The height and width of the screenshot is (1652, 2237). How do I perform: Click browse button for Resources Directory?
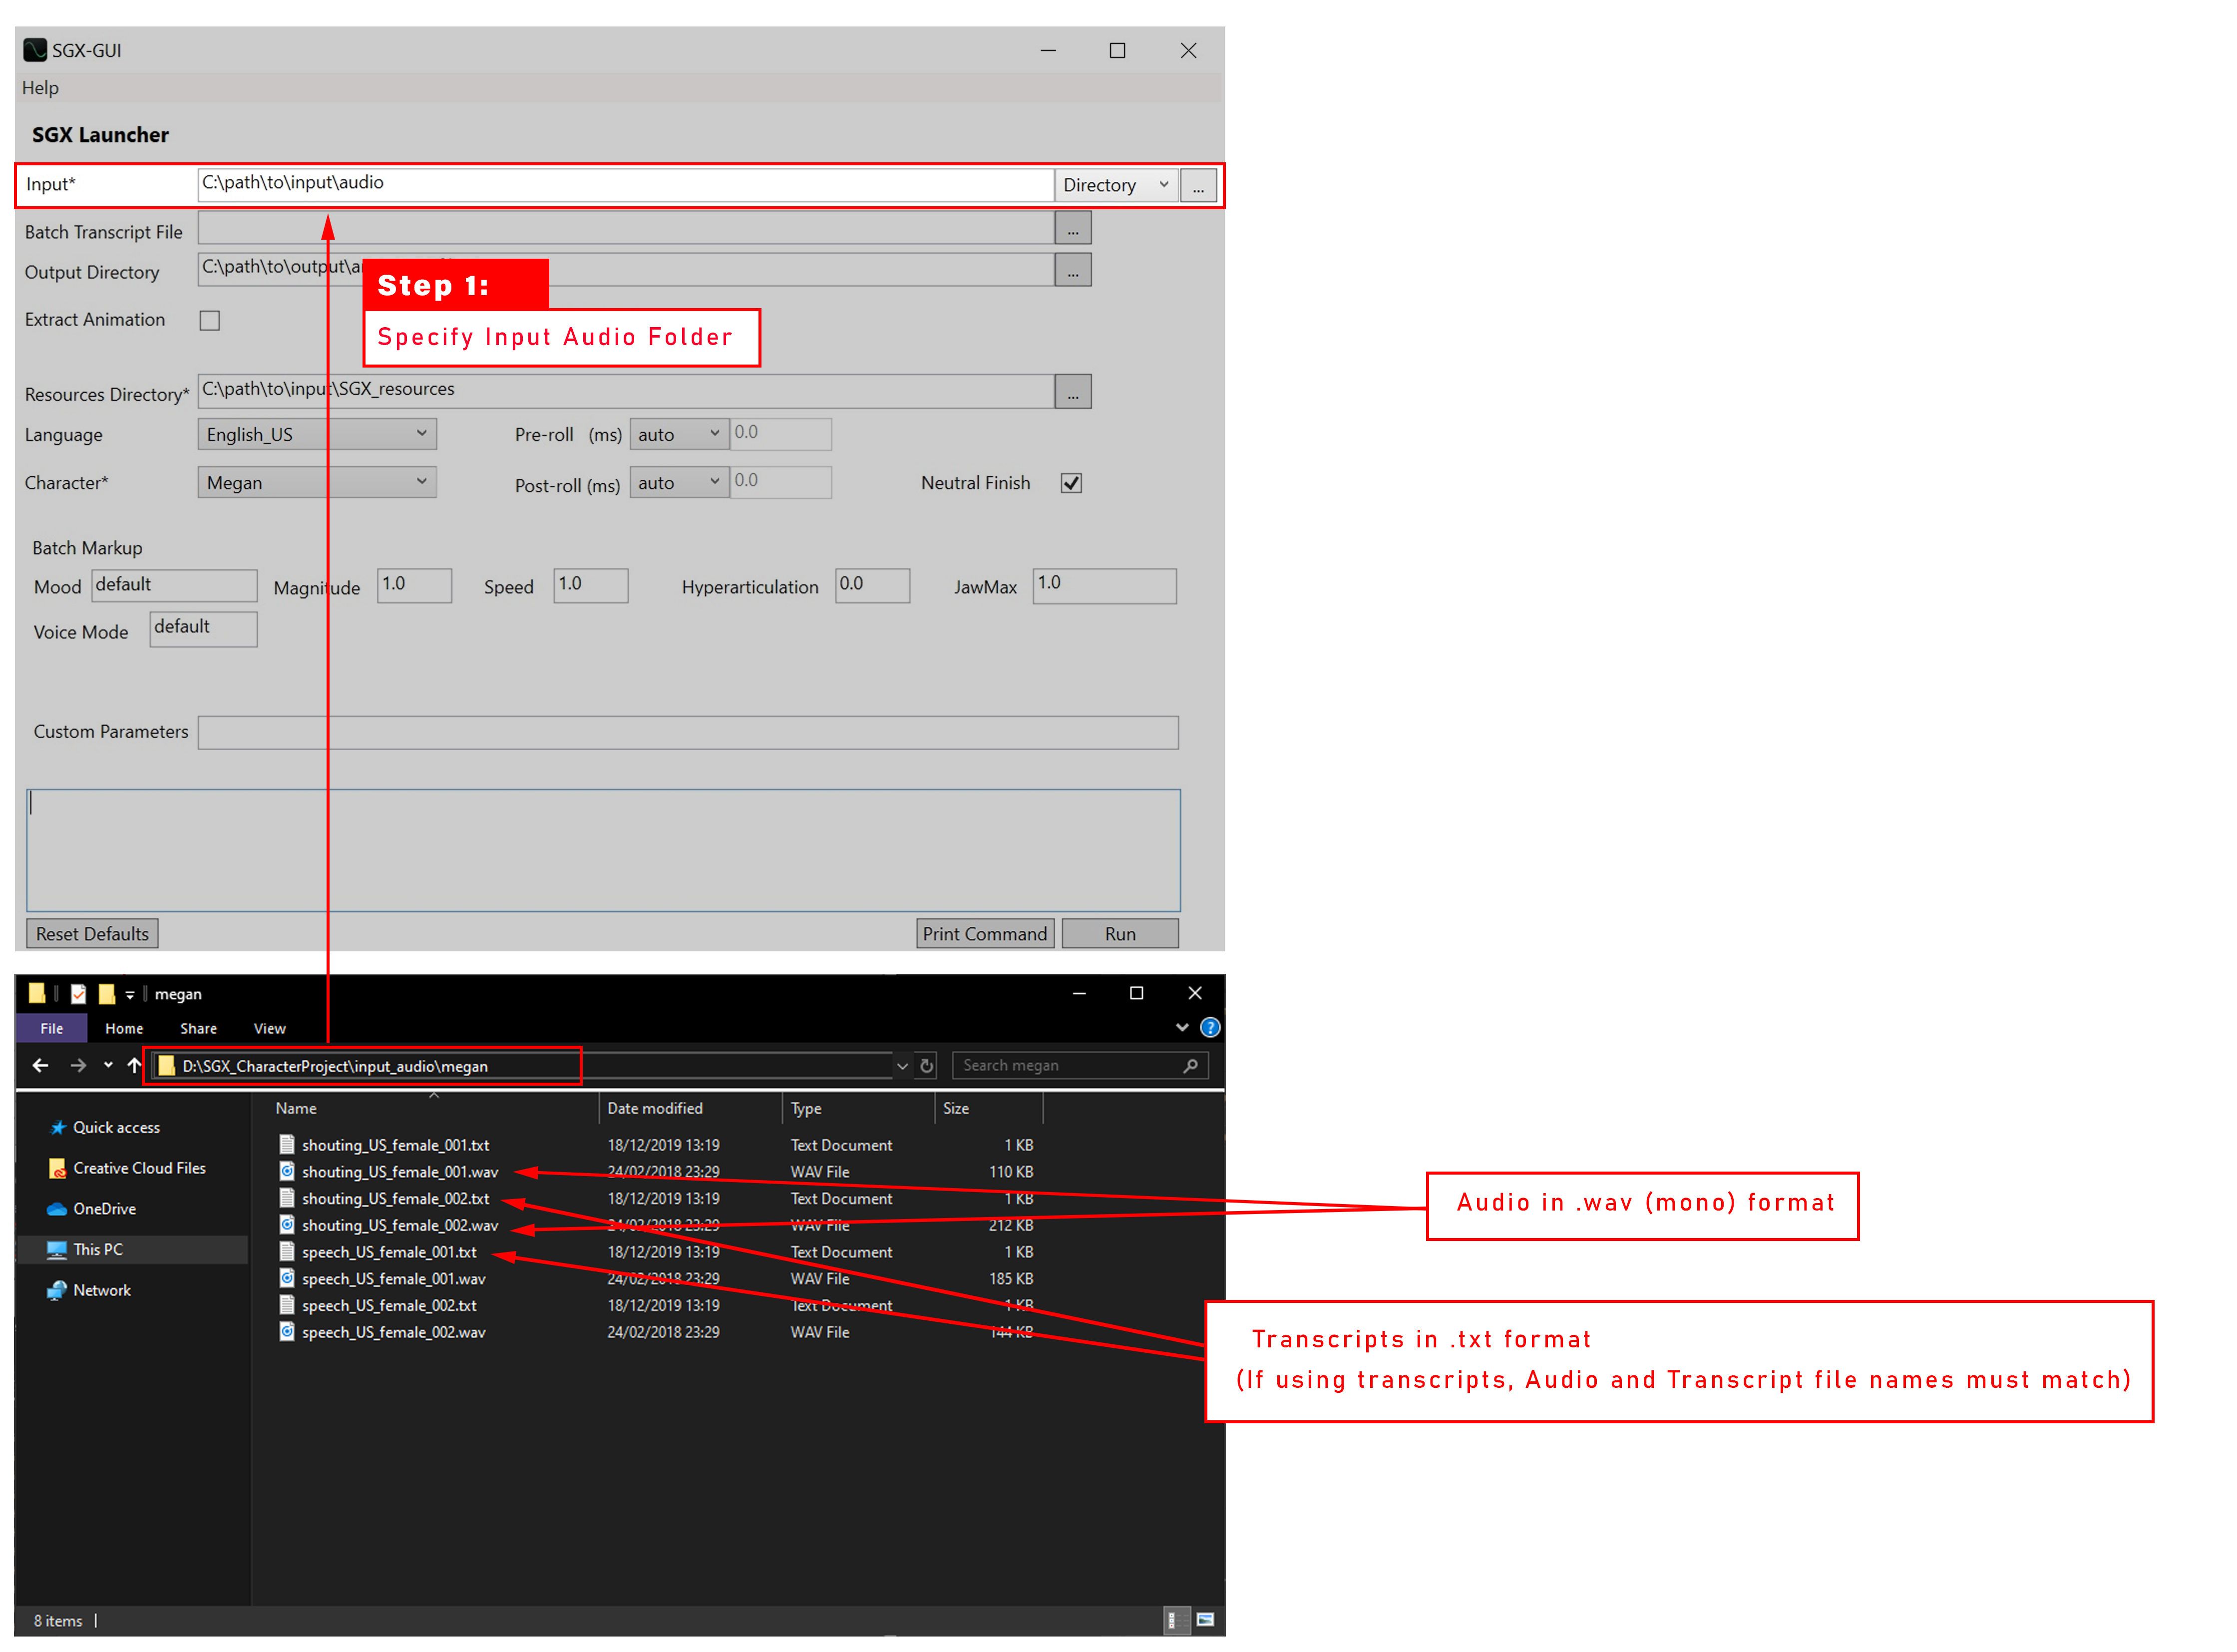pos(1073,393)
